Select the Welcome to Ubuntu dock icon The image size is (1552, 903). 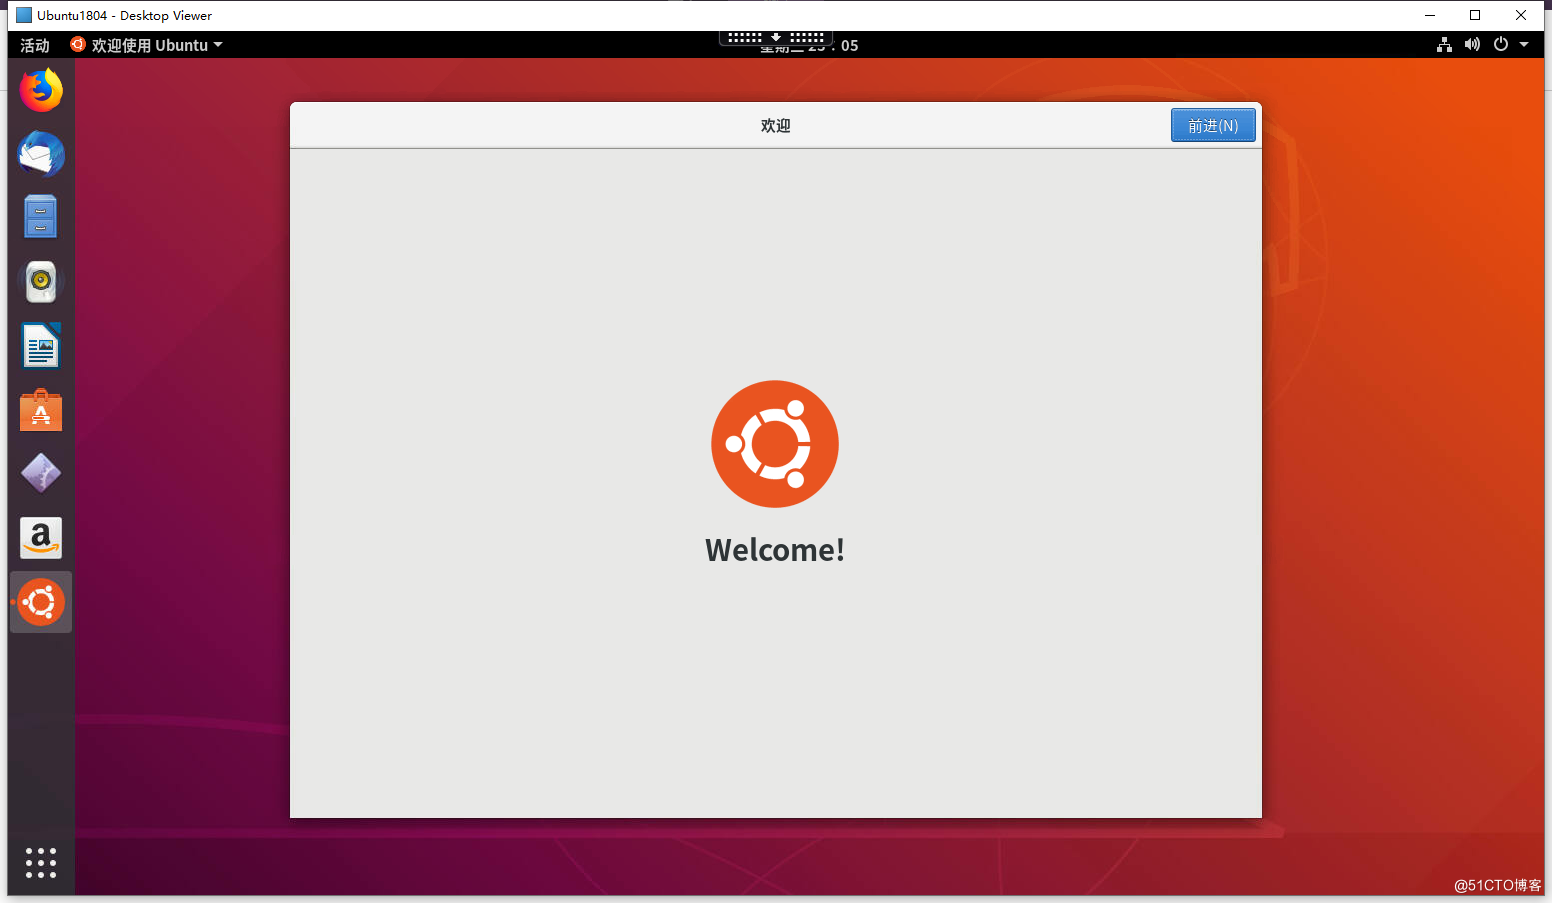click(41, 602)
